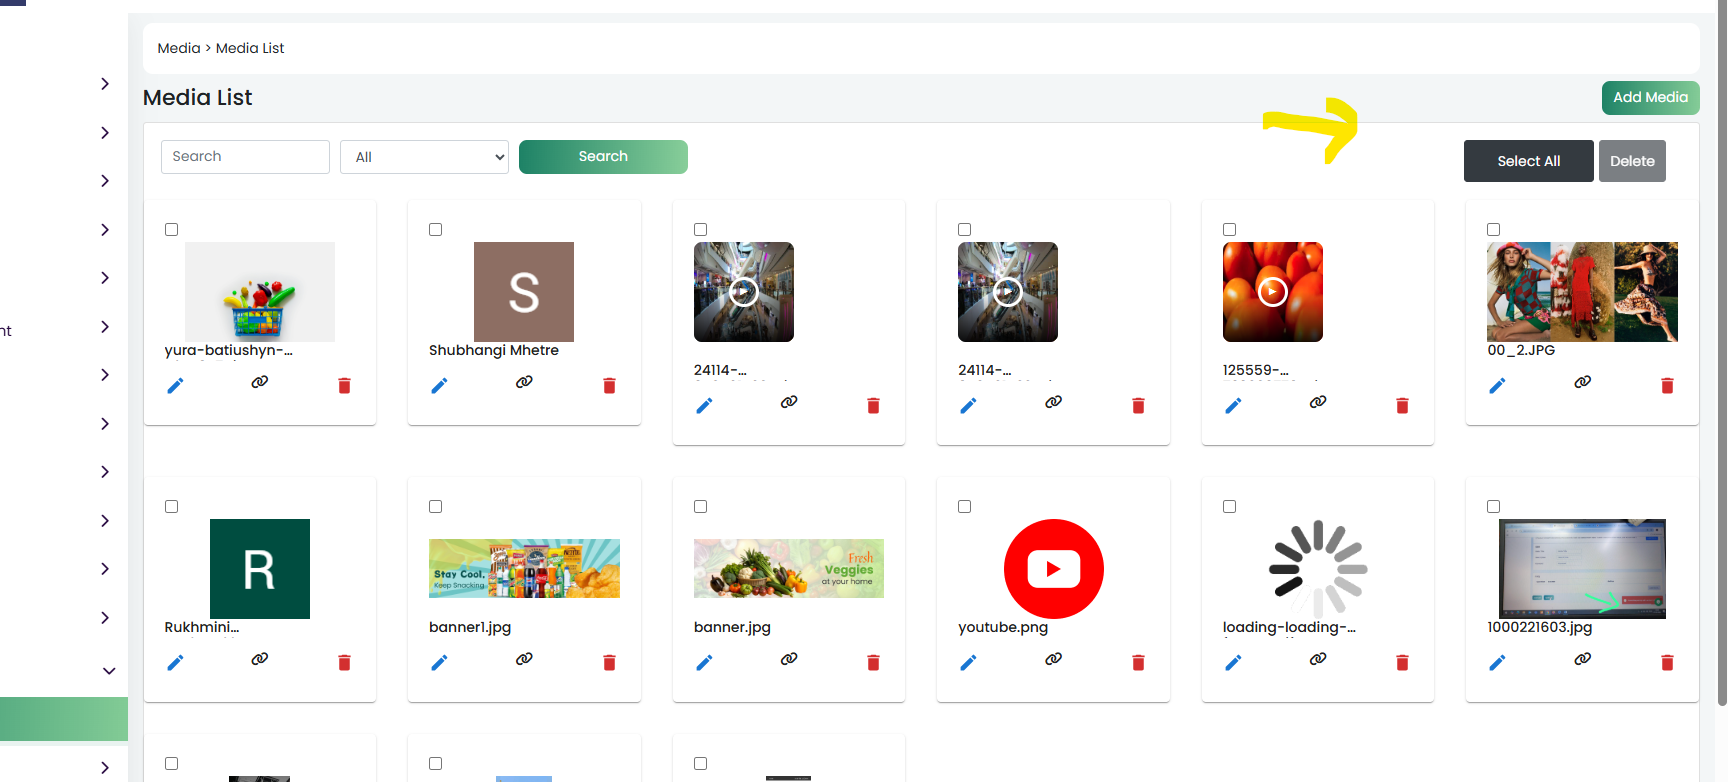The width and height of the screenshot is (1728, 782).
Task: Edit the yura-batiushyn media item
Action: [175, 386]
